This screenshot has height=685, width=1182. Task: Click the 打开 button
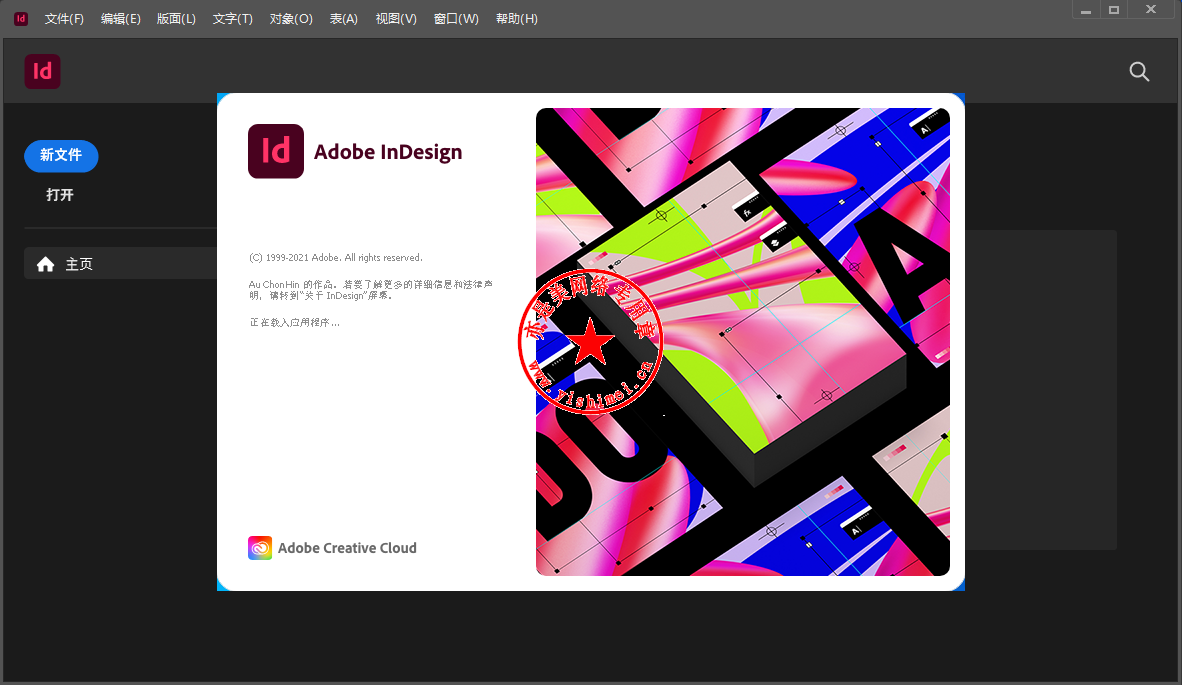[60, 194]
